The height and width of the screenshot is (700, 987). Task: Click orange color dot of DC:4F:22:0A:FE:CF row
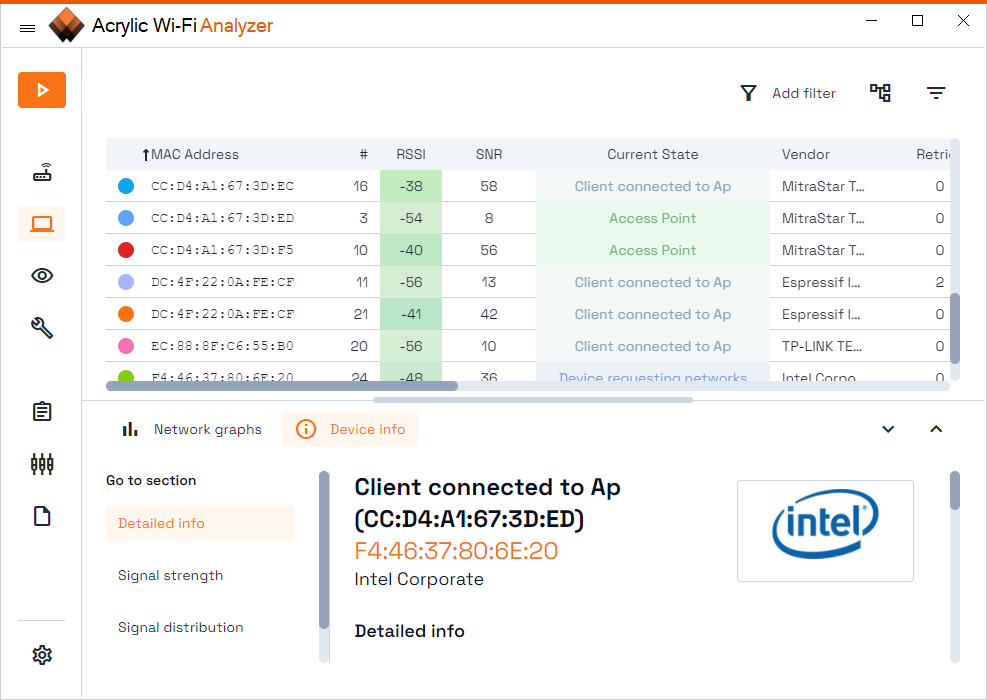coord(126,313)
